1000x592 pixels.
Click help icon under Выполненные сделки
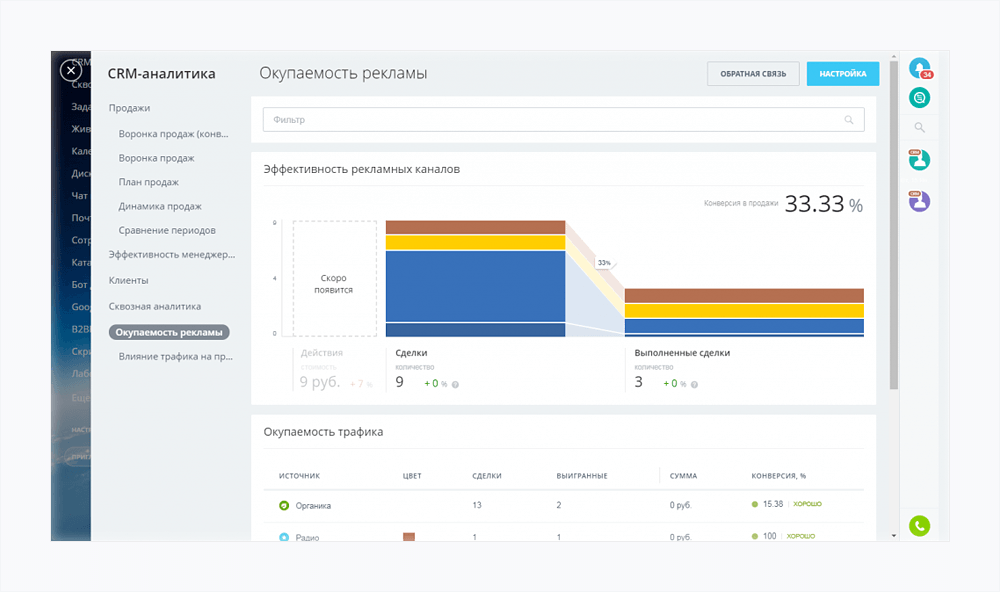coord(694,384)
